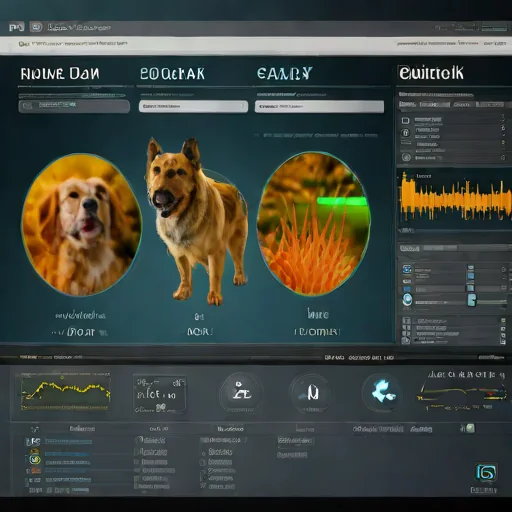Click the circular person-figure button in bottom toolbar
The image size is (512, 512).
[x=240, y=393]
